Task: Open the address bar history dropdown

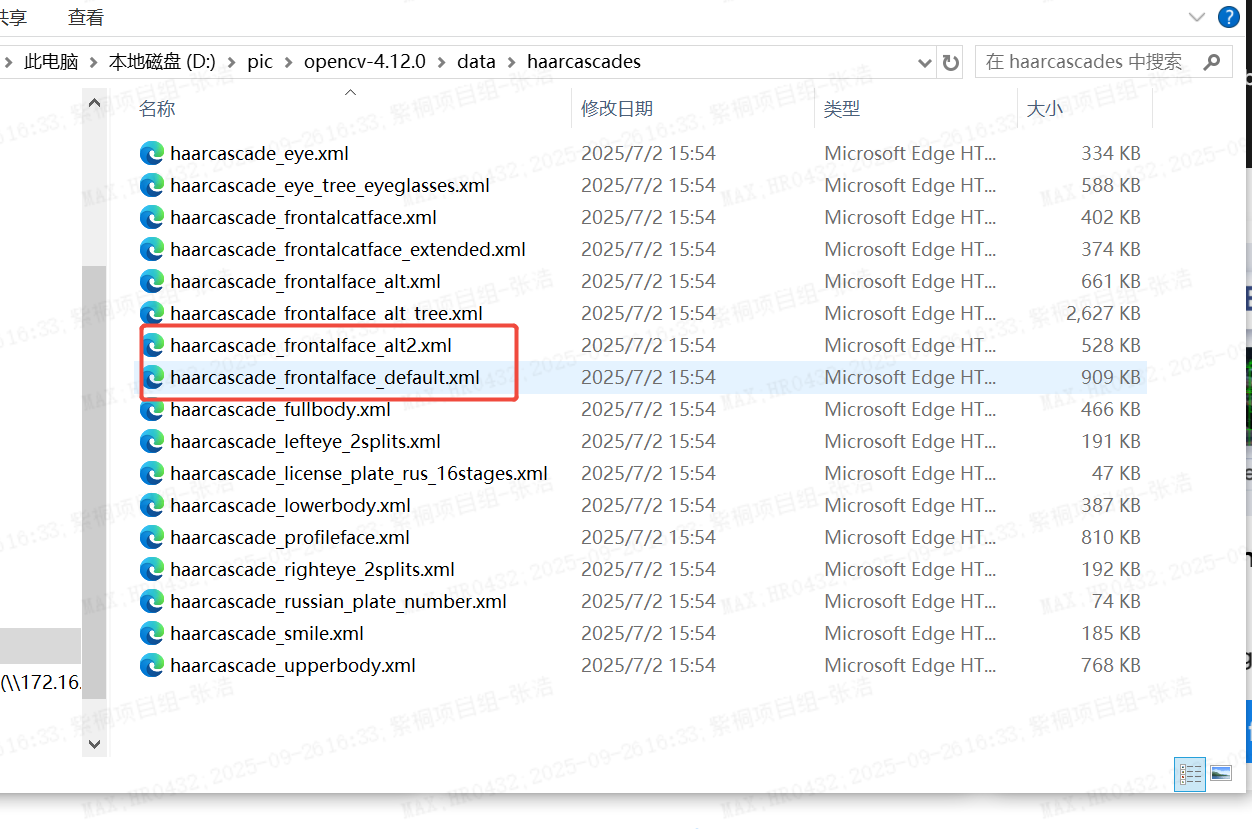Action: coord(925,62)
